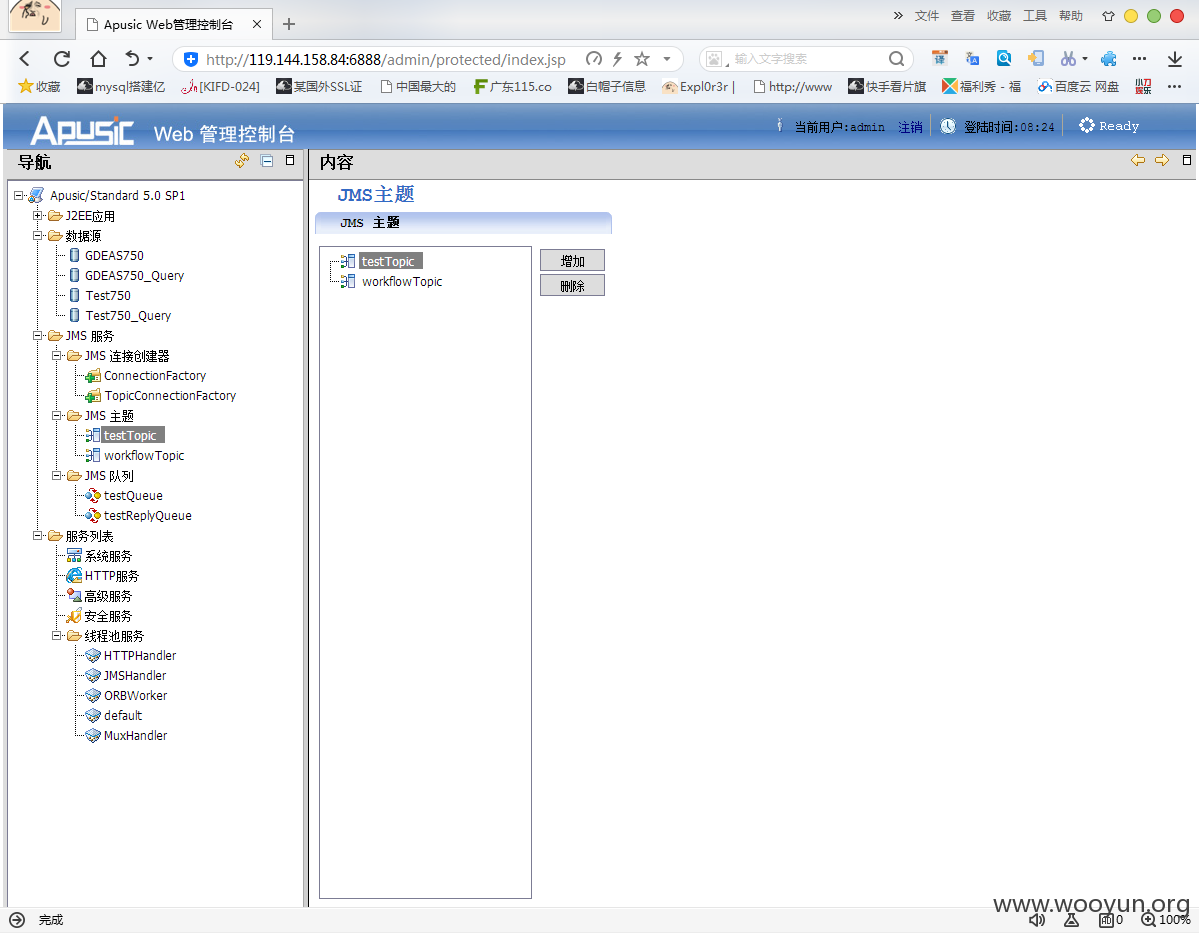
Task: Collapse the Apusic/Standard 5.0 SP1 root
Action: [18, 196]
